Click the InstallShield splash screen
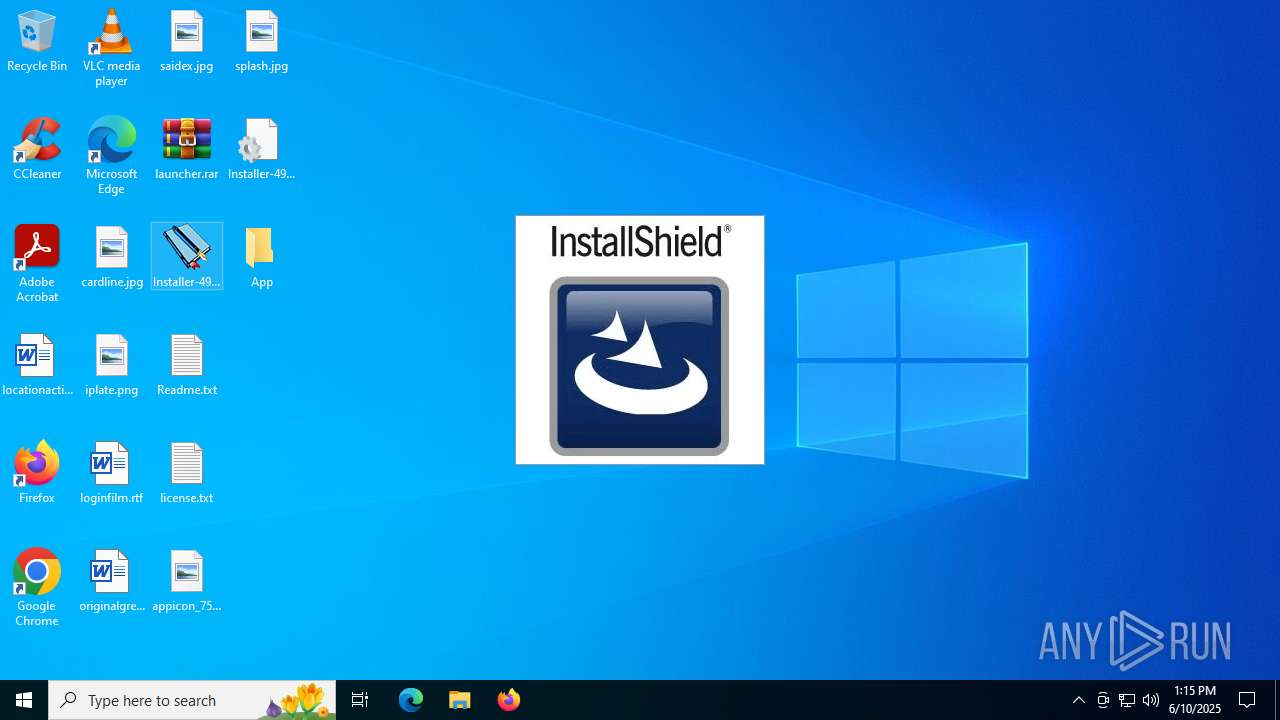Viewport: 1280px width, 720px height. 640,340
